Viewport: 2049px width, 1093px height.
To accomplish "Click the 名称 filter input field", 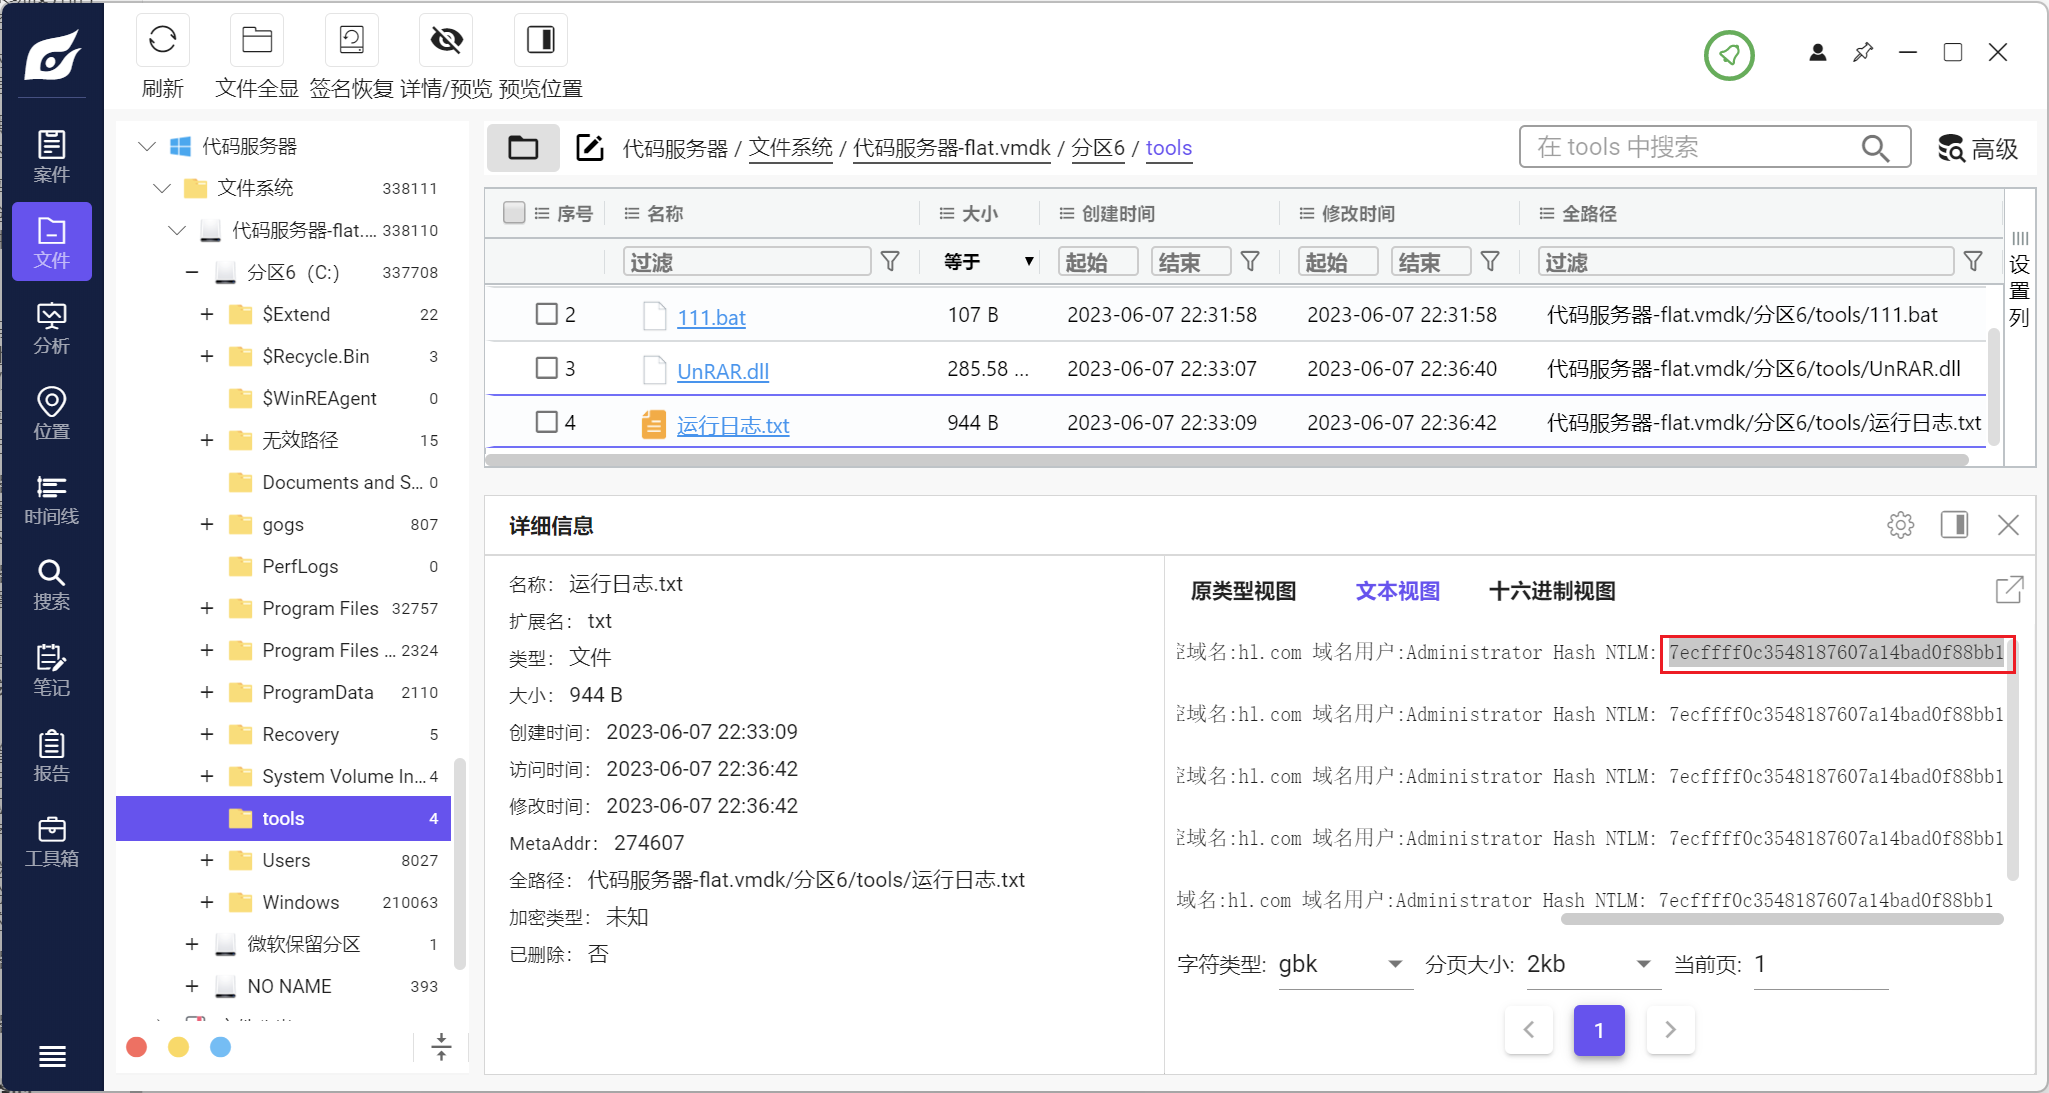I will pyautogui.click(x=747, y=262).
